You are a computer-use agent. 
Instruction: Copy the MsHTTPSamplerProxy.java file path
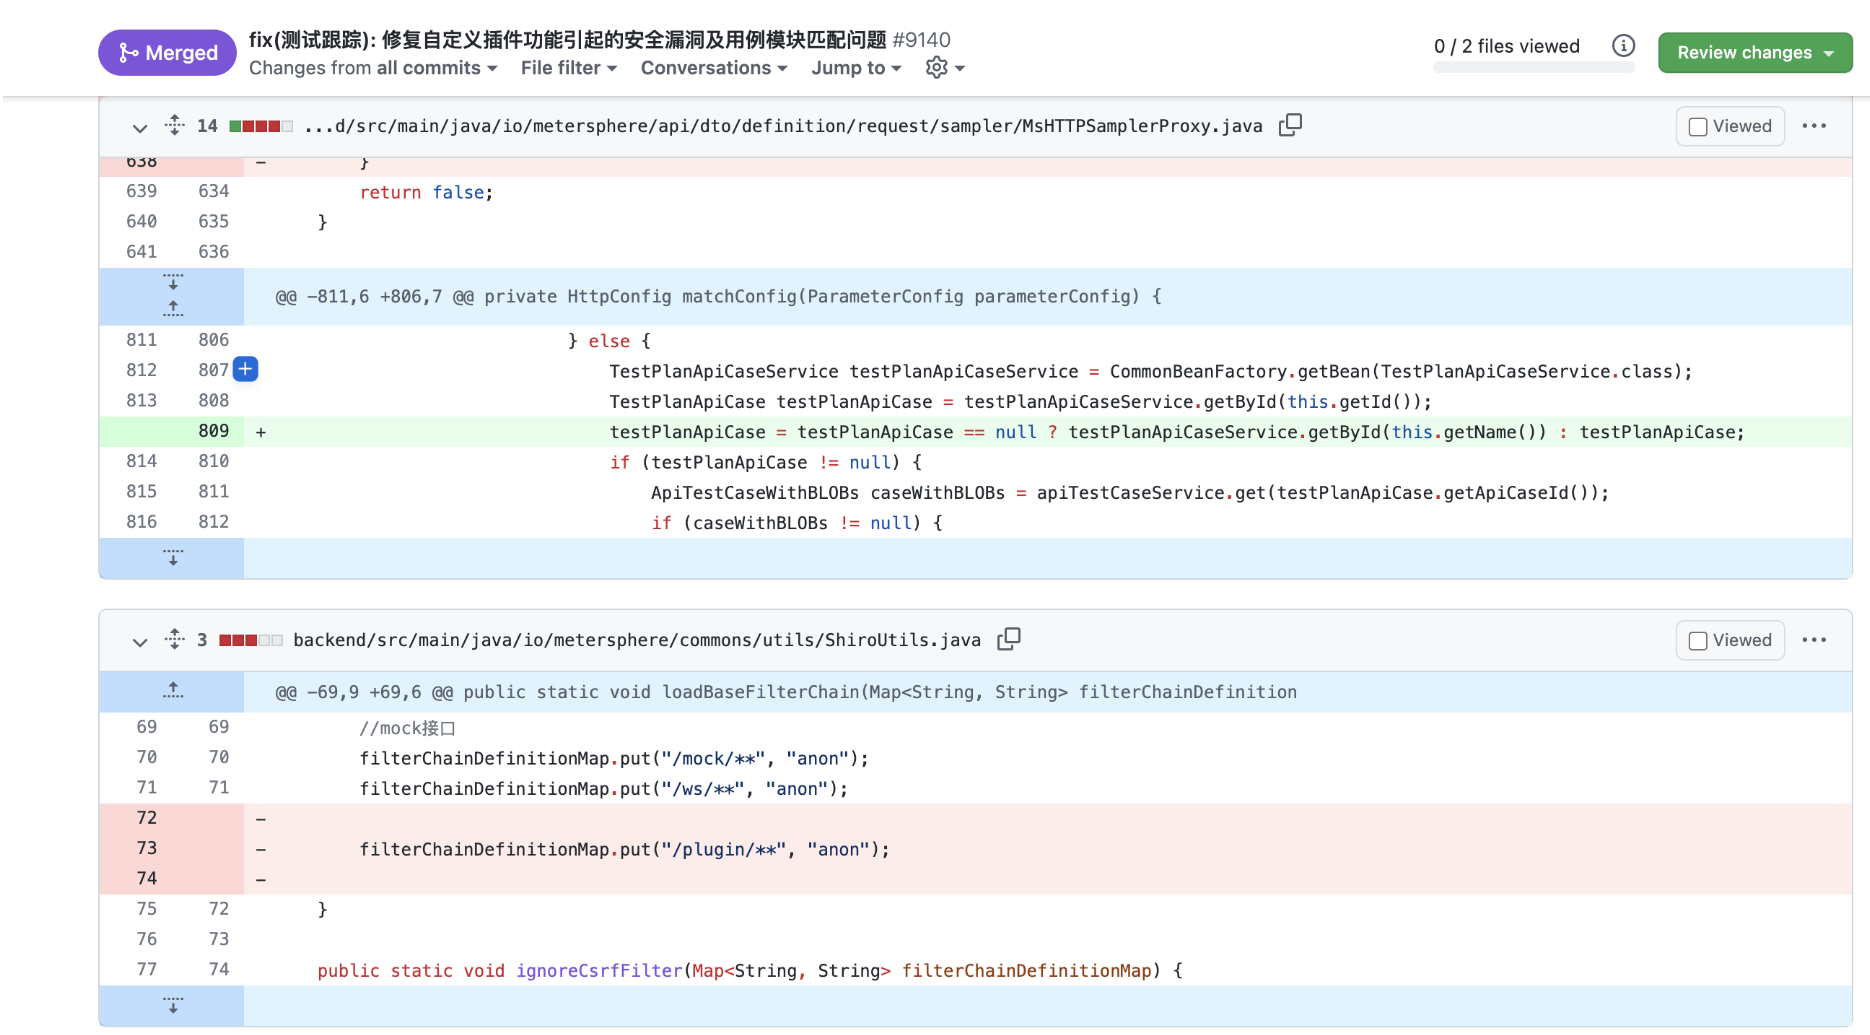pos(1290,125)
